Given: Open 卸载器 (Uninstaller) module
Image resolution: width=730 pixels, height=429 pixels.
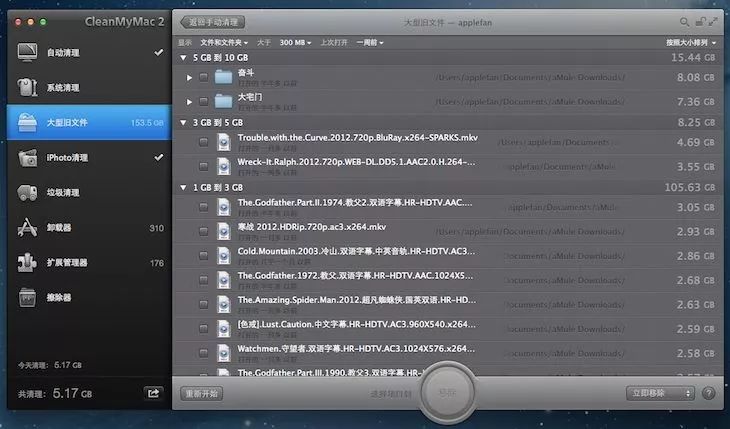Looking at the screenshot, I should tap(88, 228).
